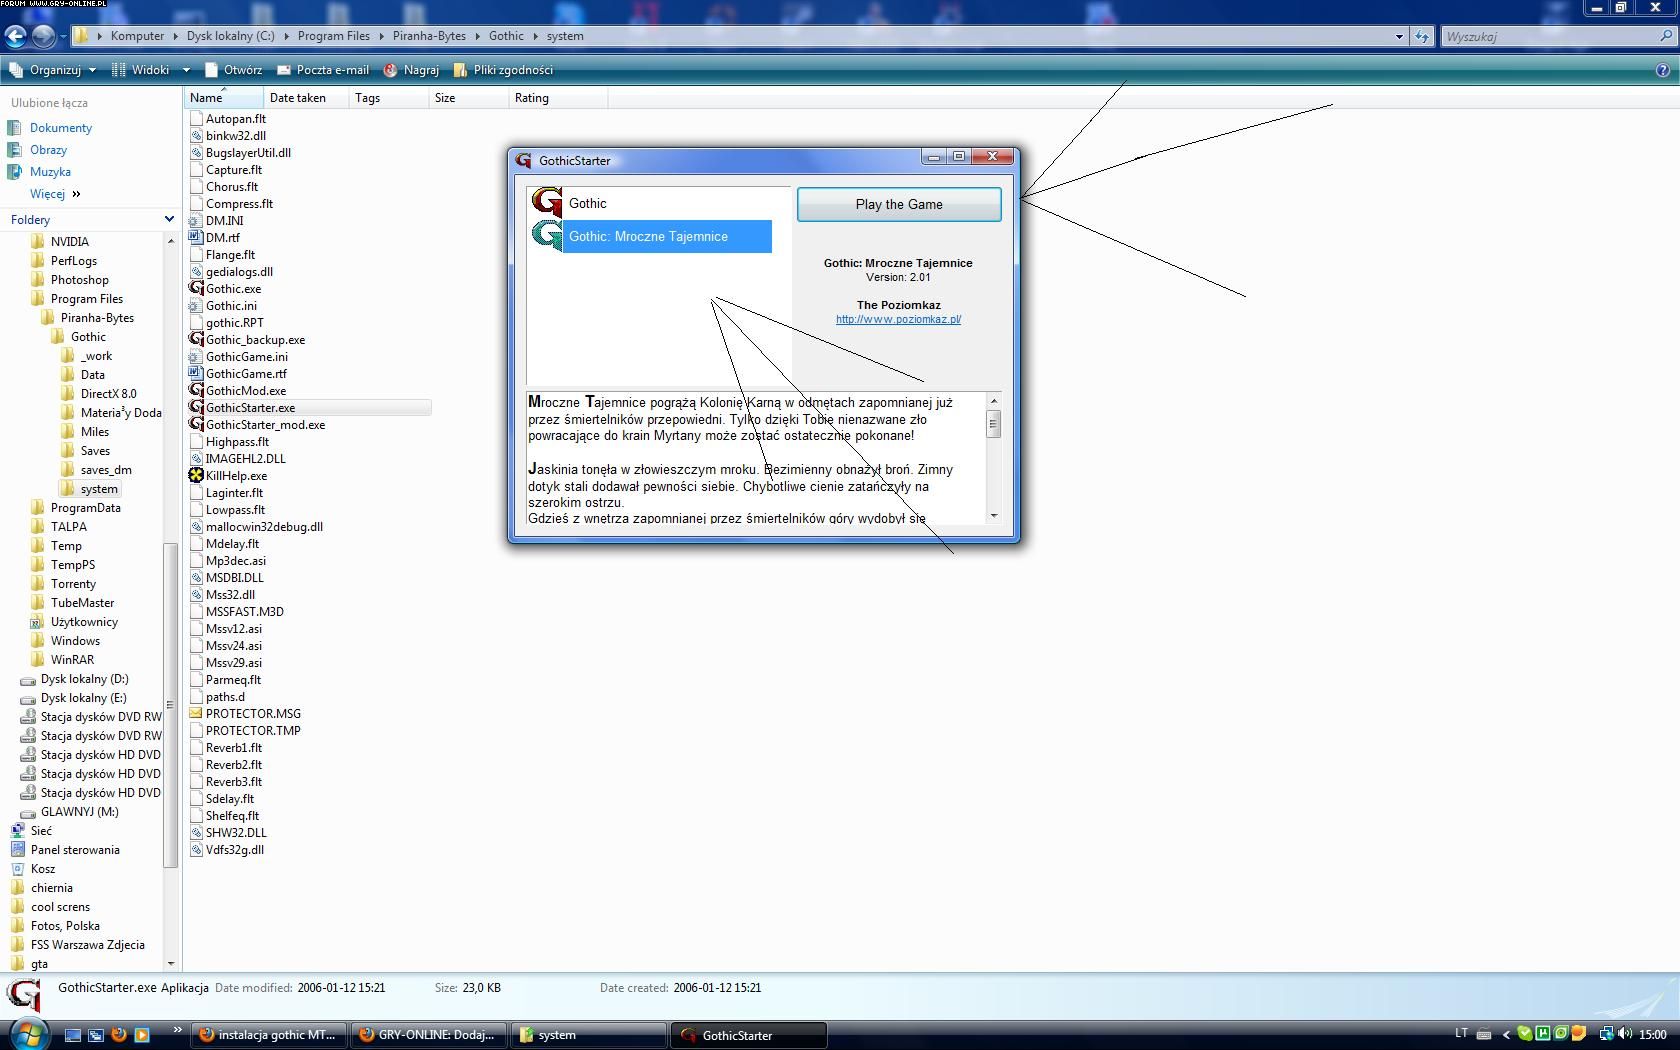1680x1050 pixels.
Task: Collapse the Foldery pane
Action: click(169, 219)
